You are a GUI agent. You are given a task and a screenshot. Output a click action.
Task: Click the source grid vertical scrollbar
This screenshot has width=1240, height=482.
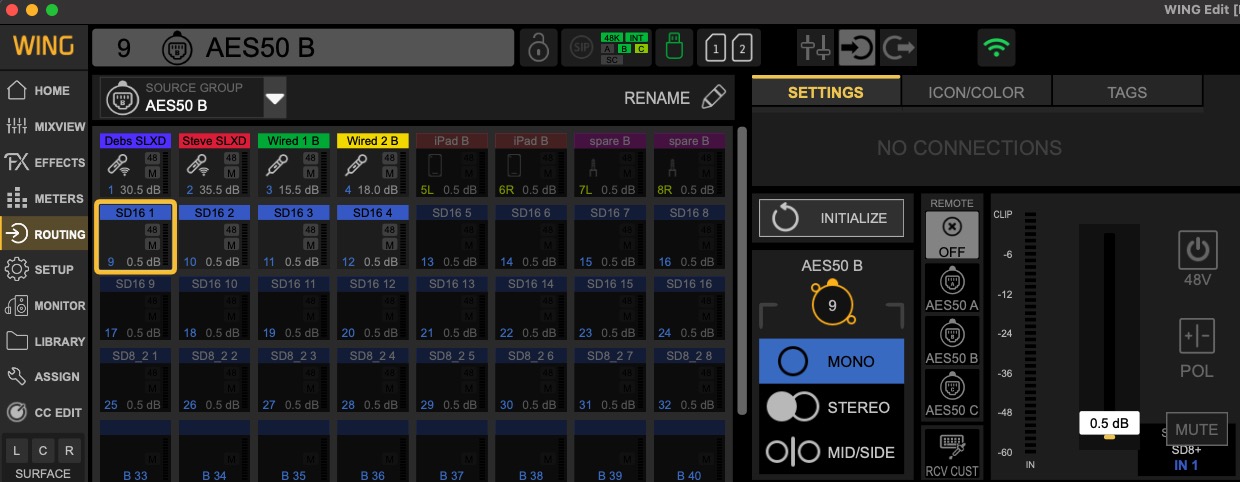pos(741,270)
